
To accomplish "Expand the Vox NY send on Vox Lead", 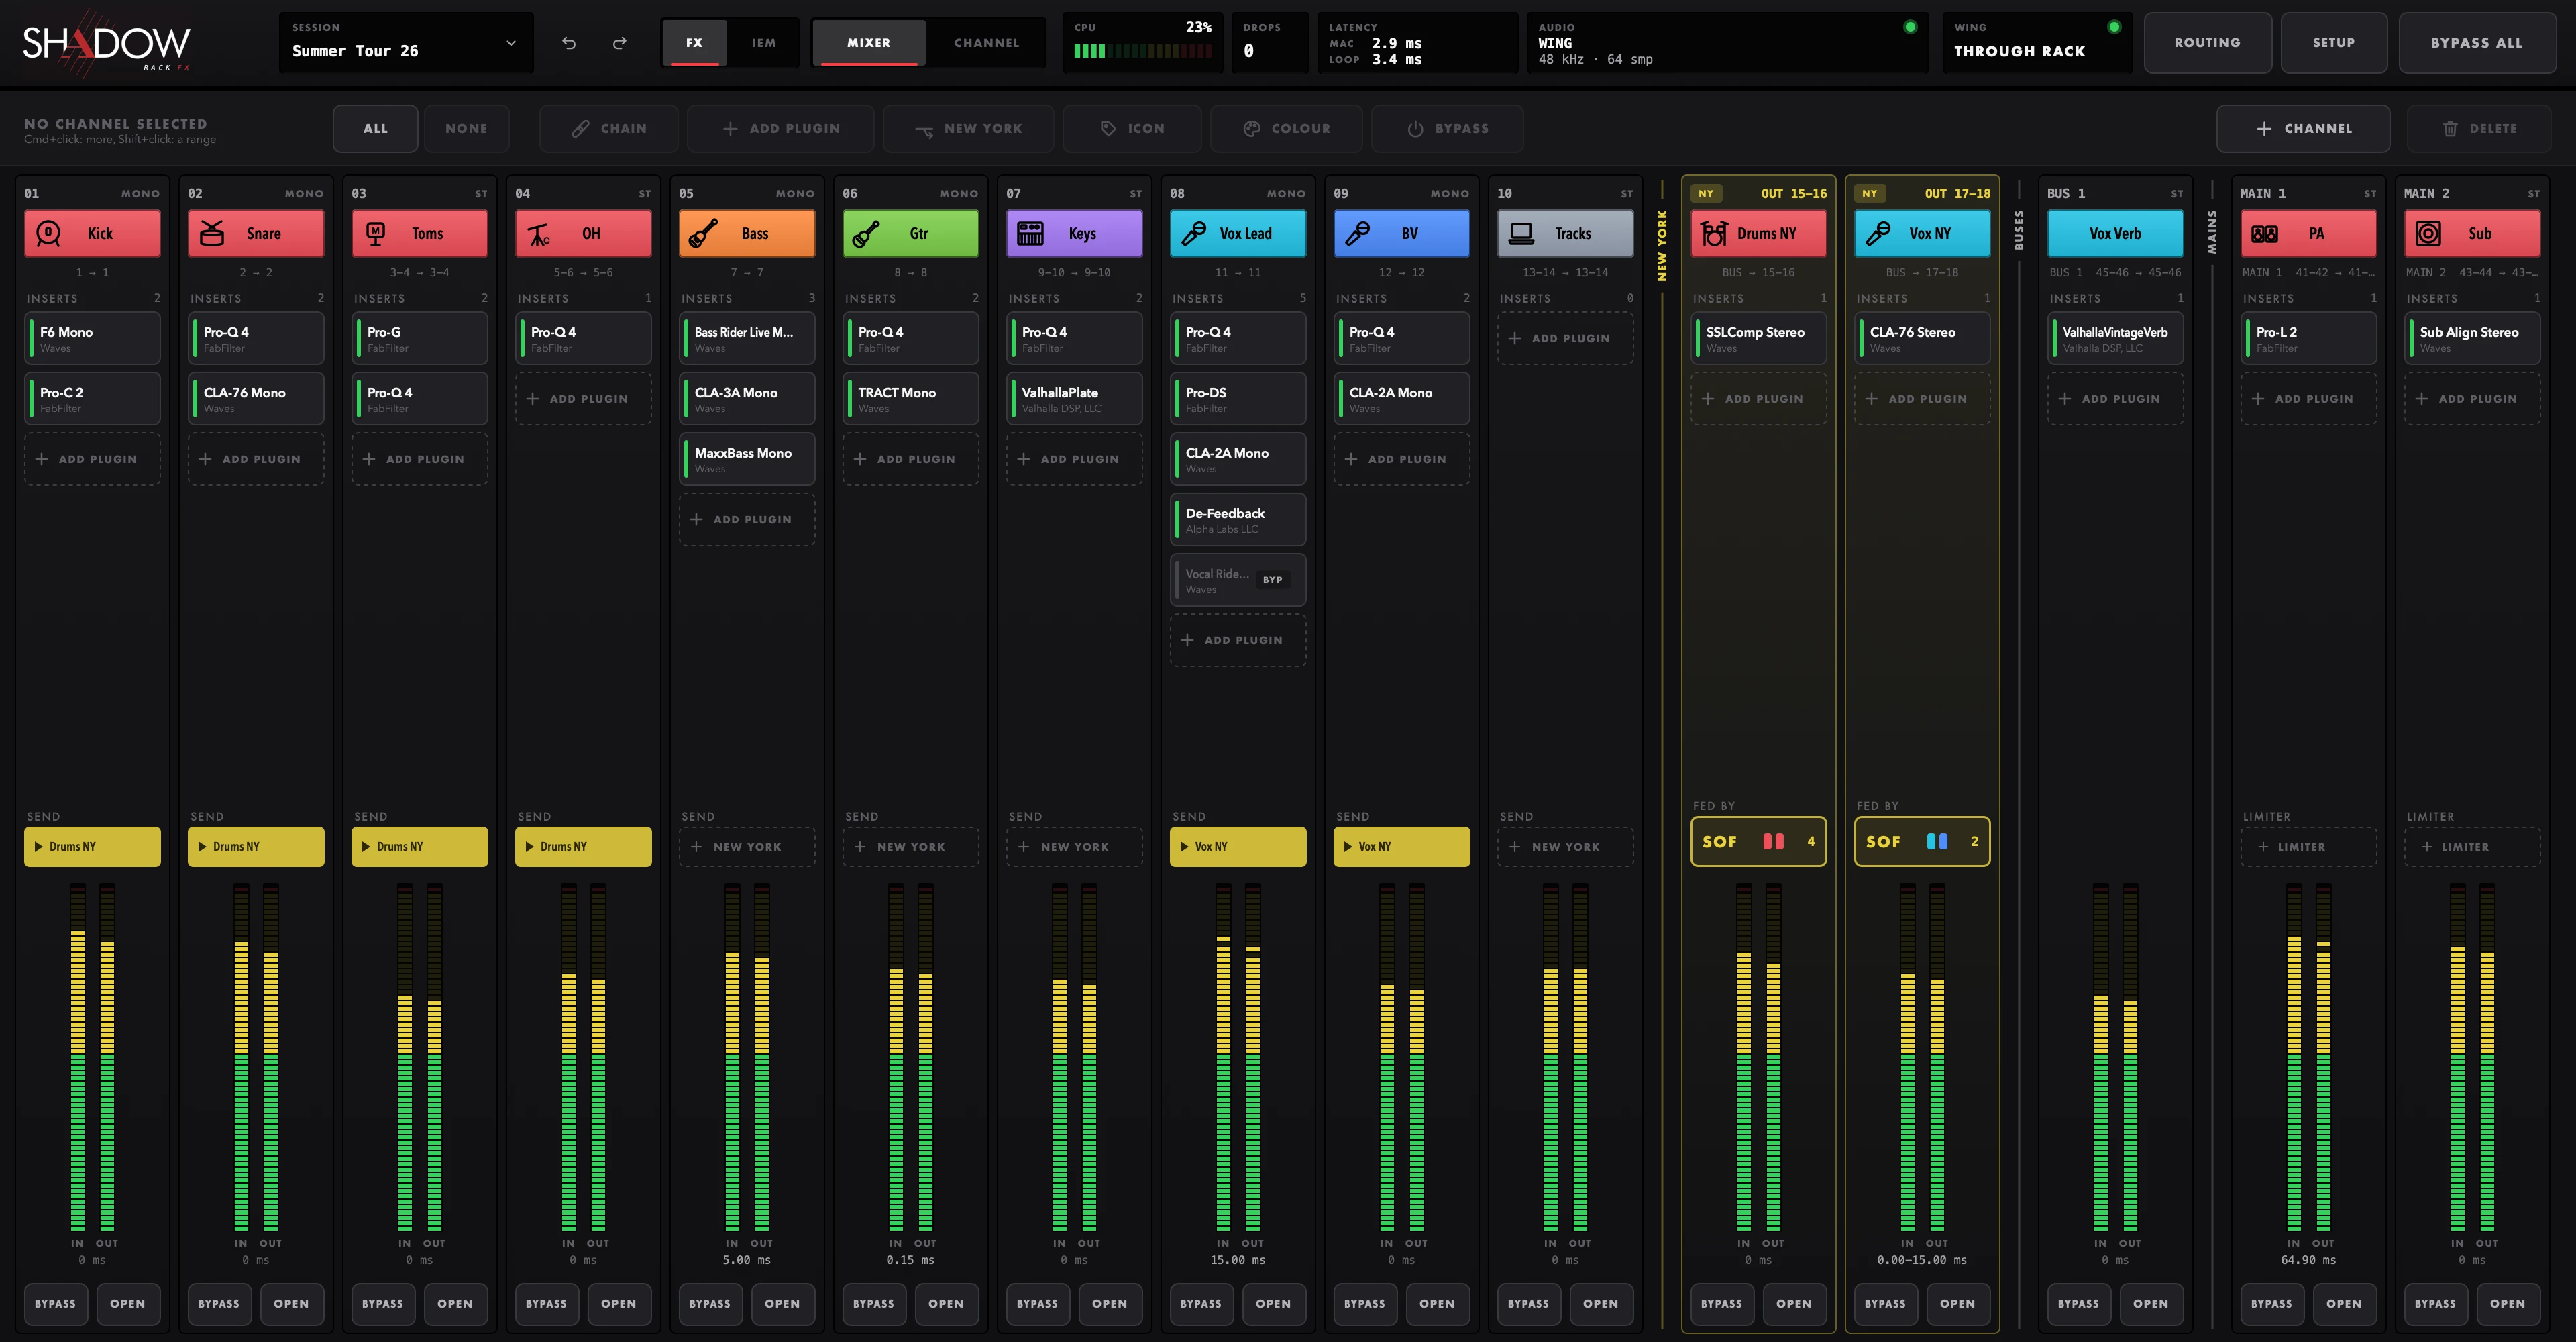I will click(x=1238, y=847).
